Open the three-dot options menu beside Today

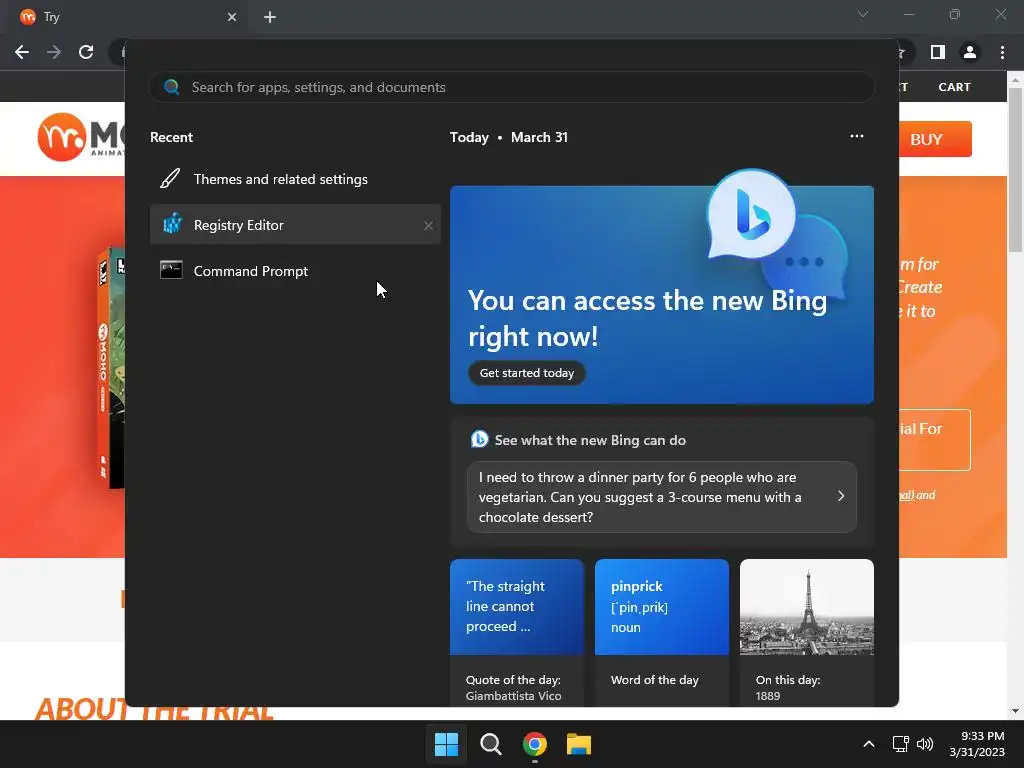[x=857, y=136]
